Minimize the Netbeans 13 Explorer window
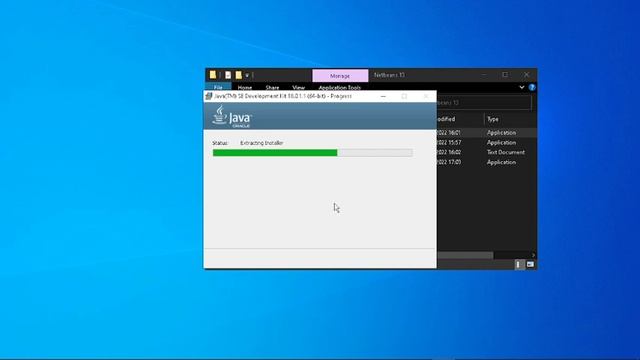The width and height of the screenshot is (640, 360). click(484, 75)
